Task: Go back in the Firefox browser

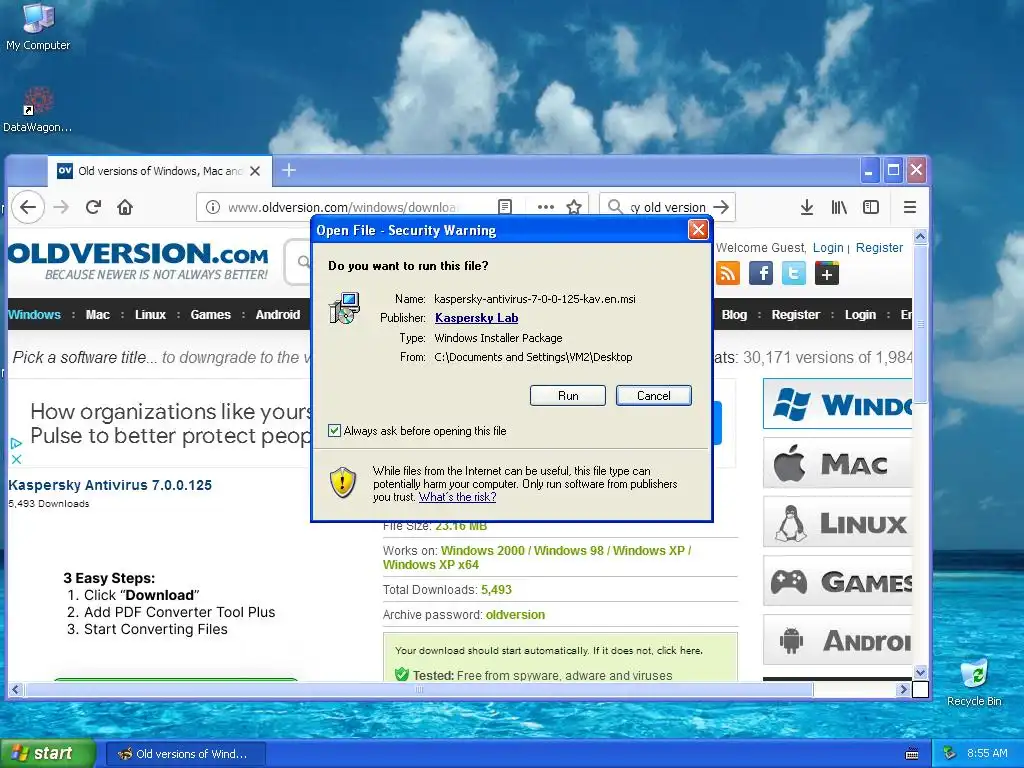Action: point(27,207)
